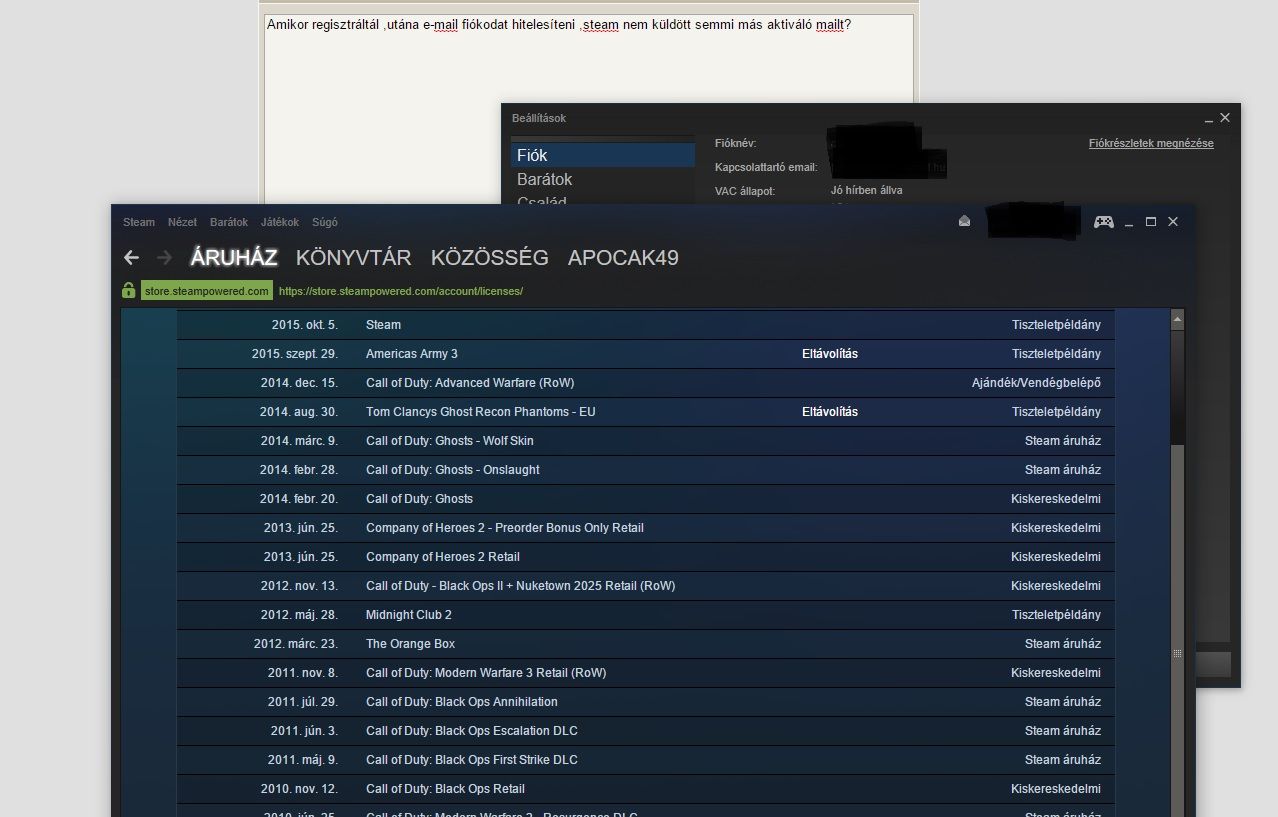Select Black Ops Annihilation row
The height and width of the screenshot is (817, 1278).
[645, 702]
